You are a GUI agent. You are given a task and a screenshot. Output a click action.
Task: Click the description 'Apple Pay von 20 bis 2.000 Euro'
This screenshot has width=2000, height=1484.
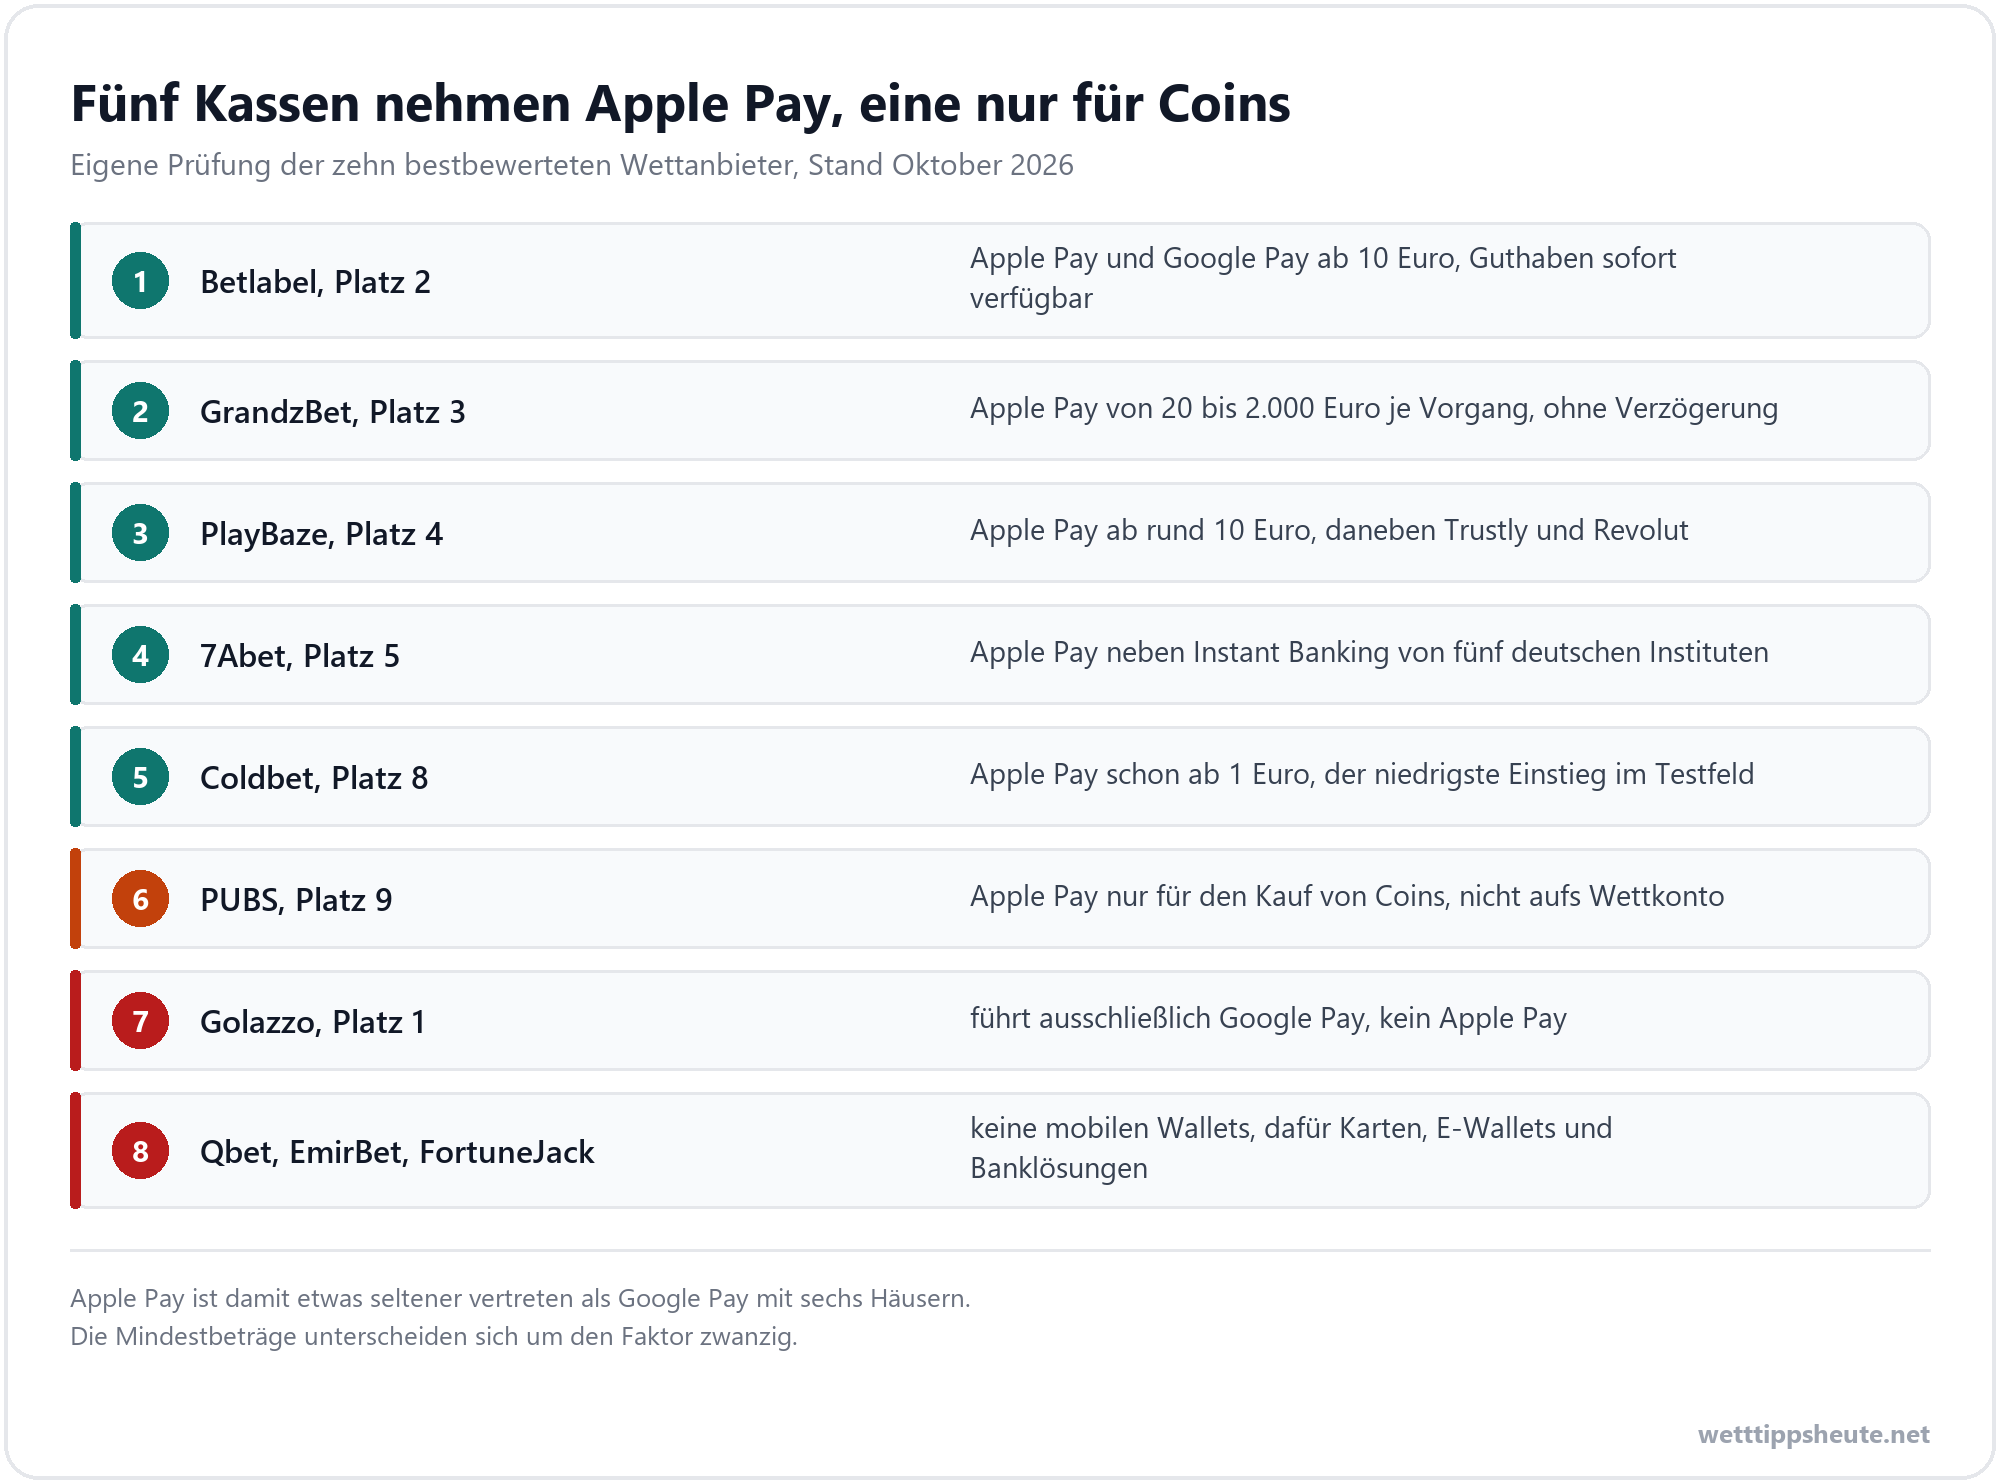pyautogui.click(x=1374, y=408)
